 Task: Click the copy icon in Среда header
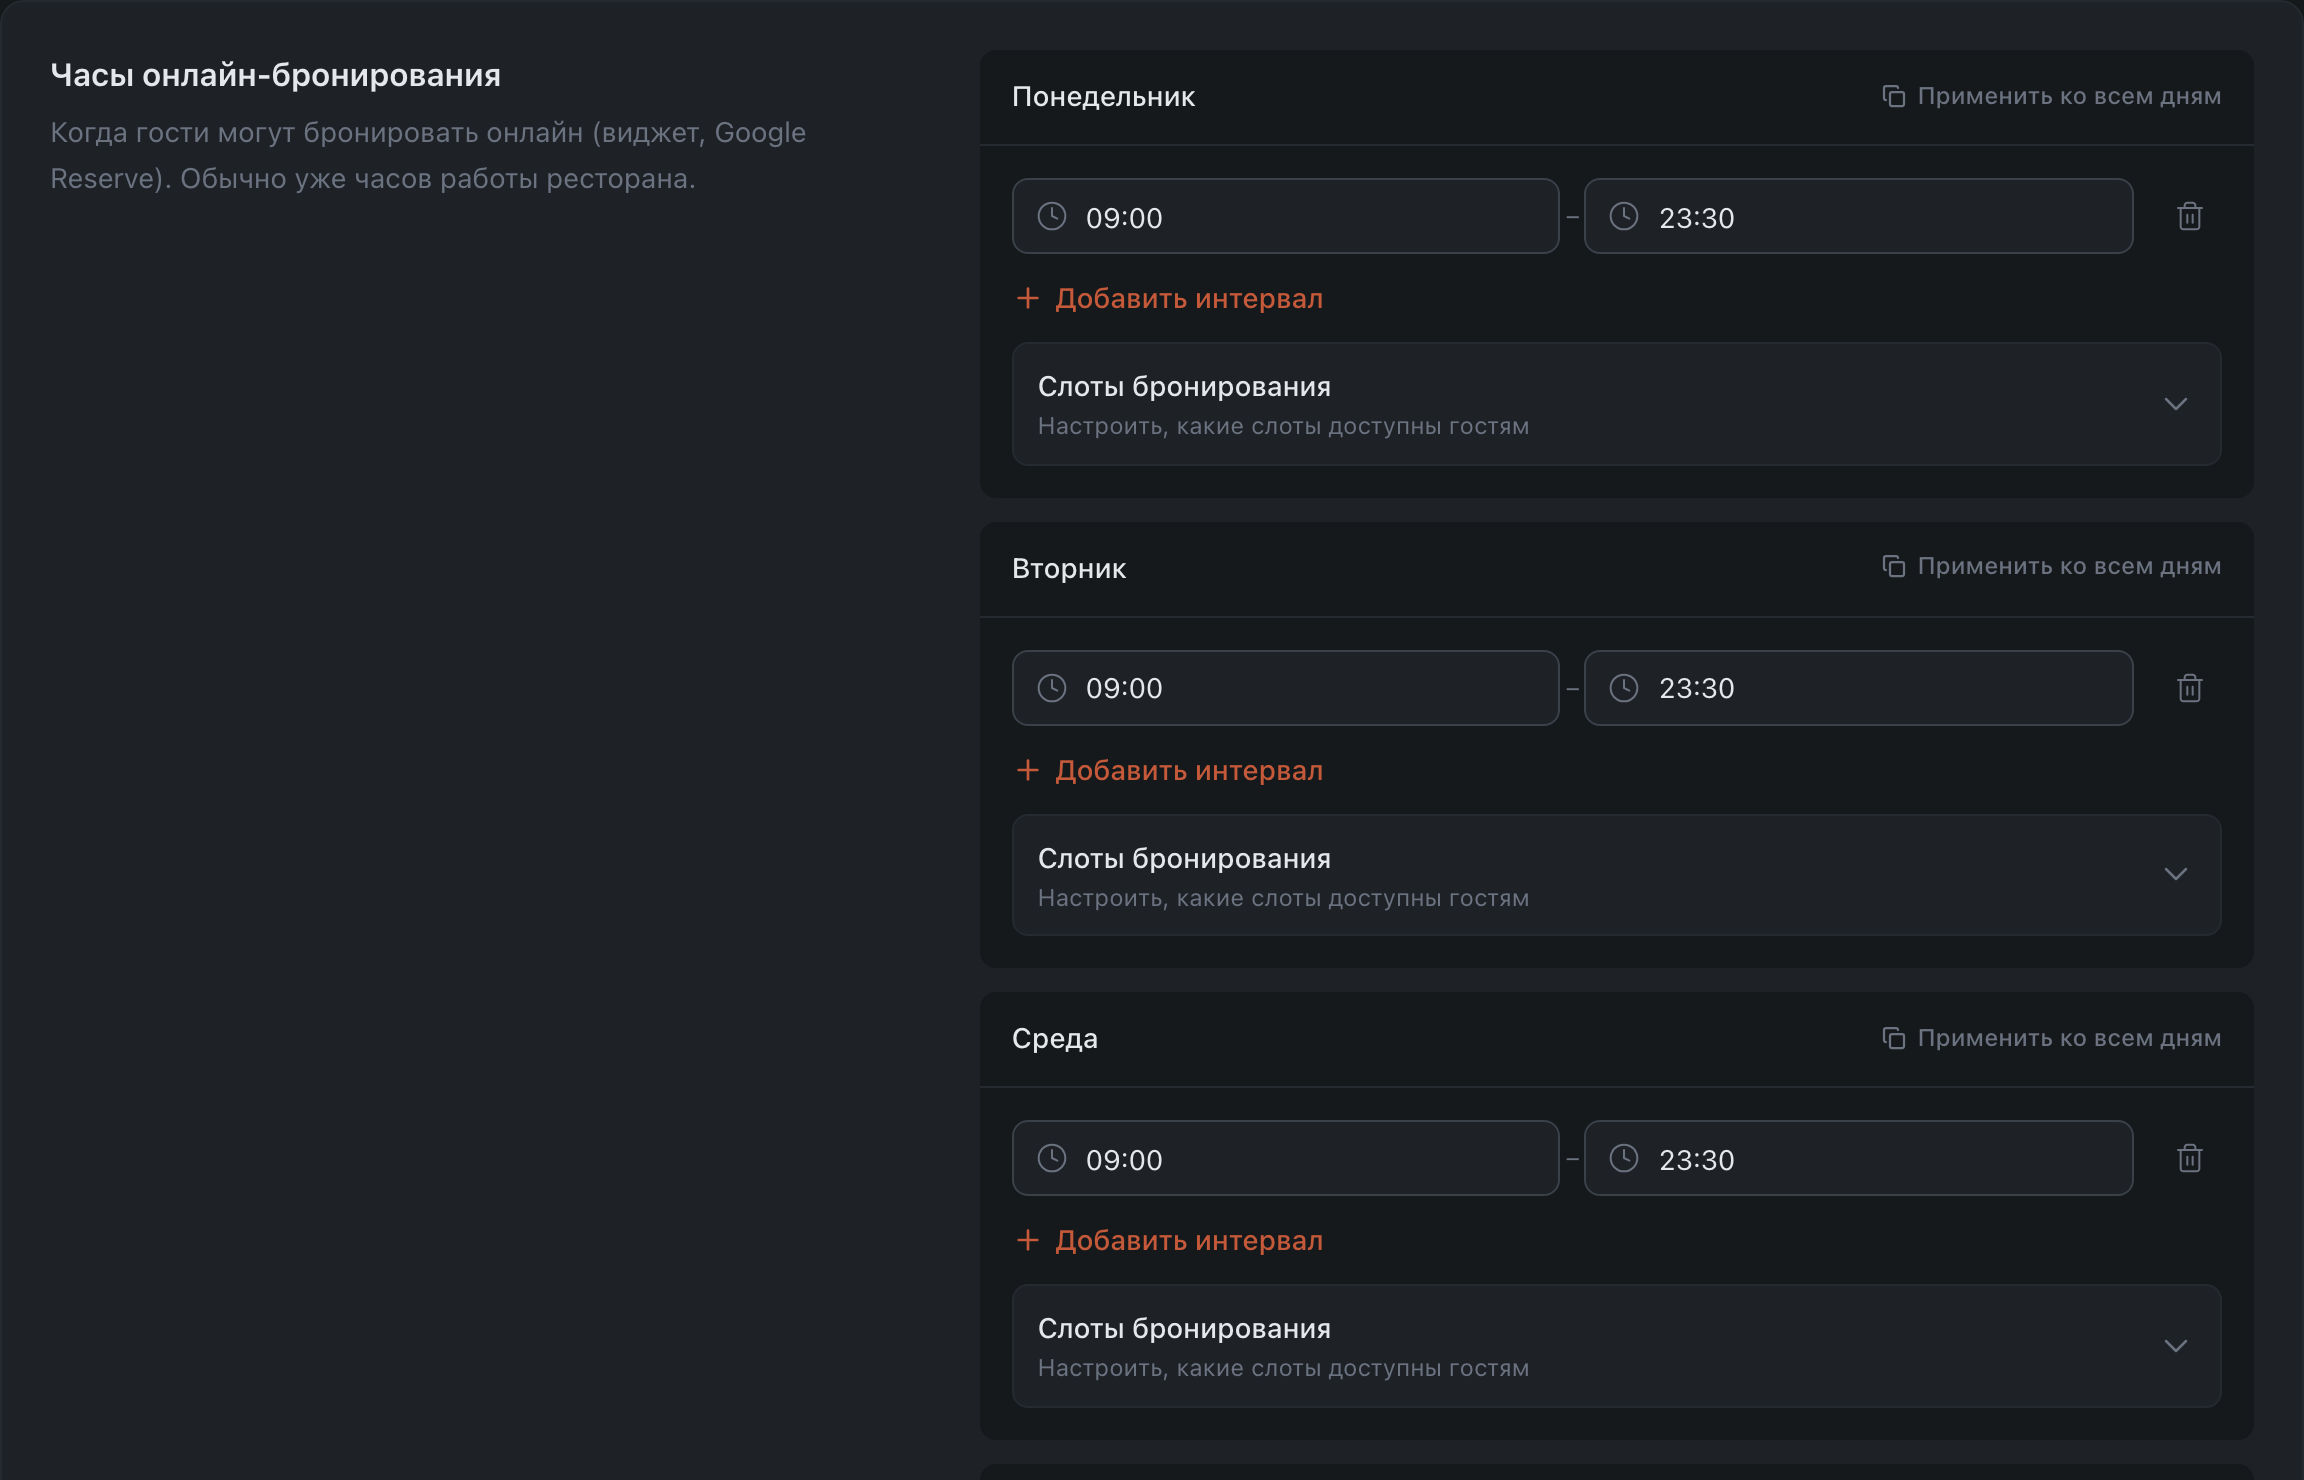click(1893, 1038)
